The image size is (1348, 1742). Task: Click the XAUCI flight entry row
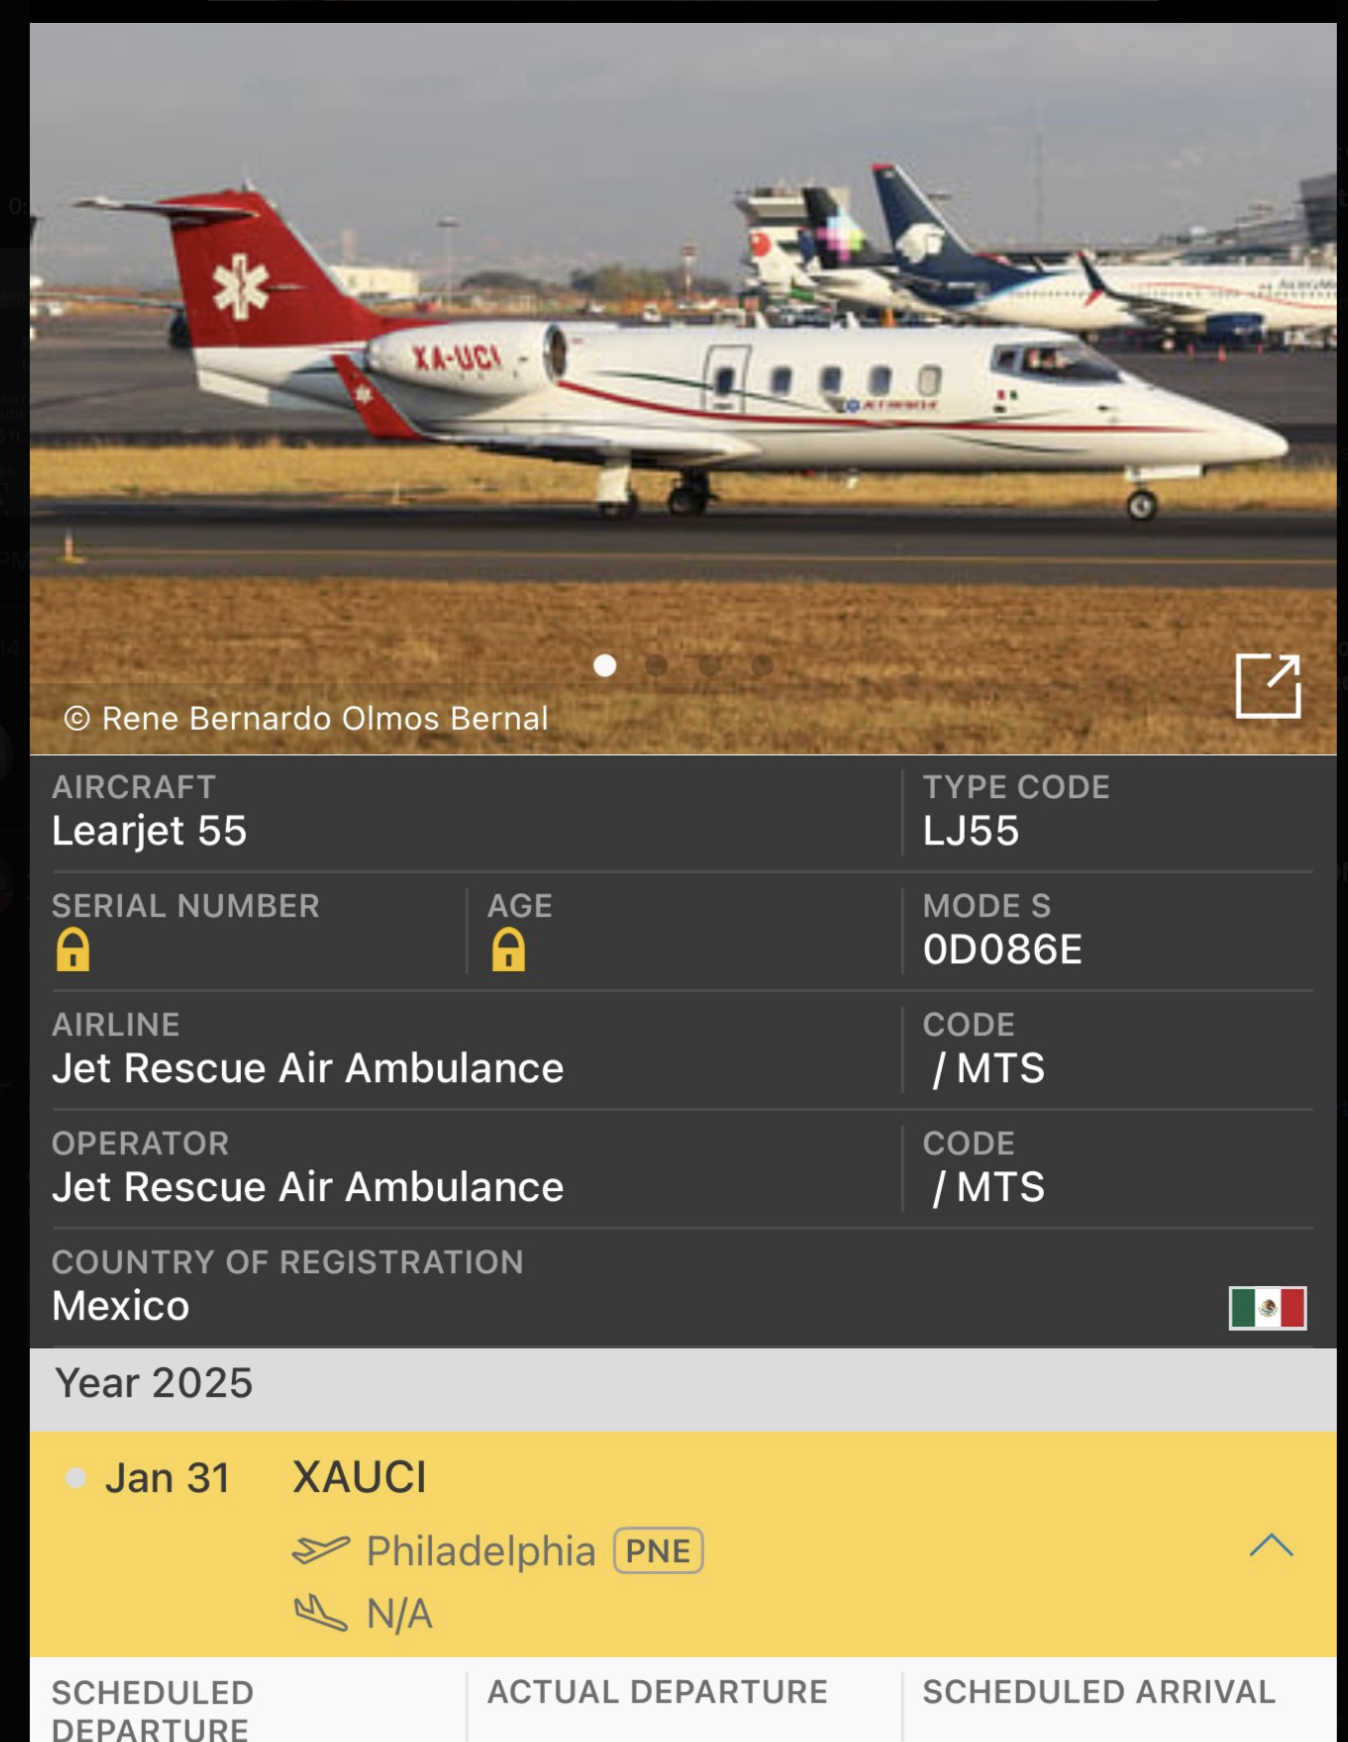[683, 1544]
